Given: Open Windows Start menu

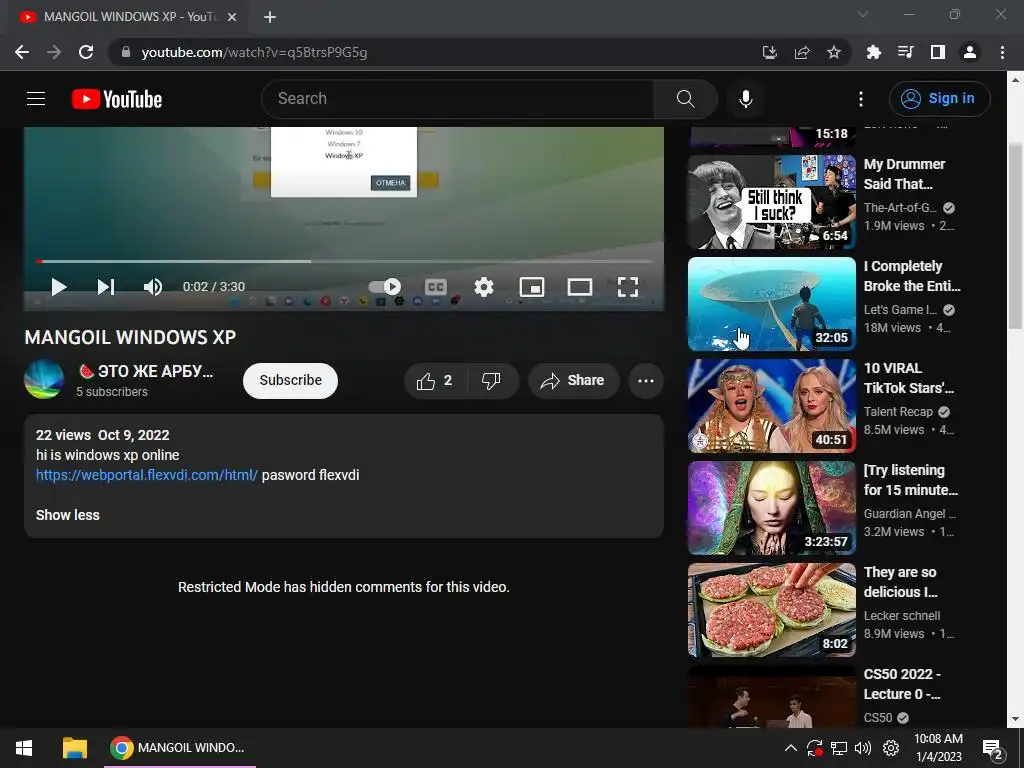Looking at the screenshot, I should tap(24, 748).
